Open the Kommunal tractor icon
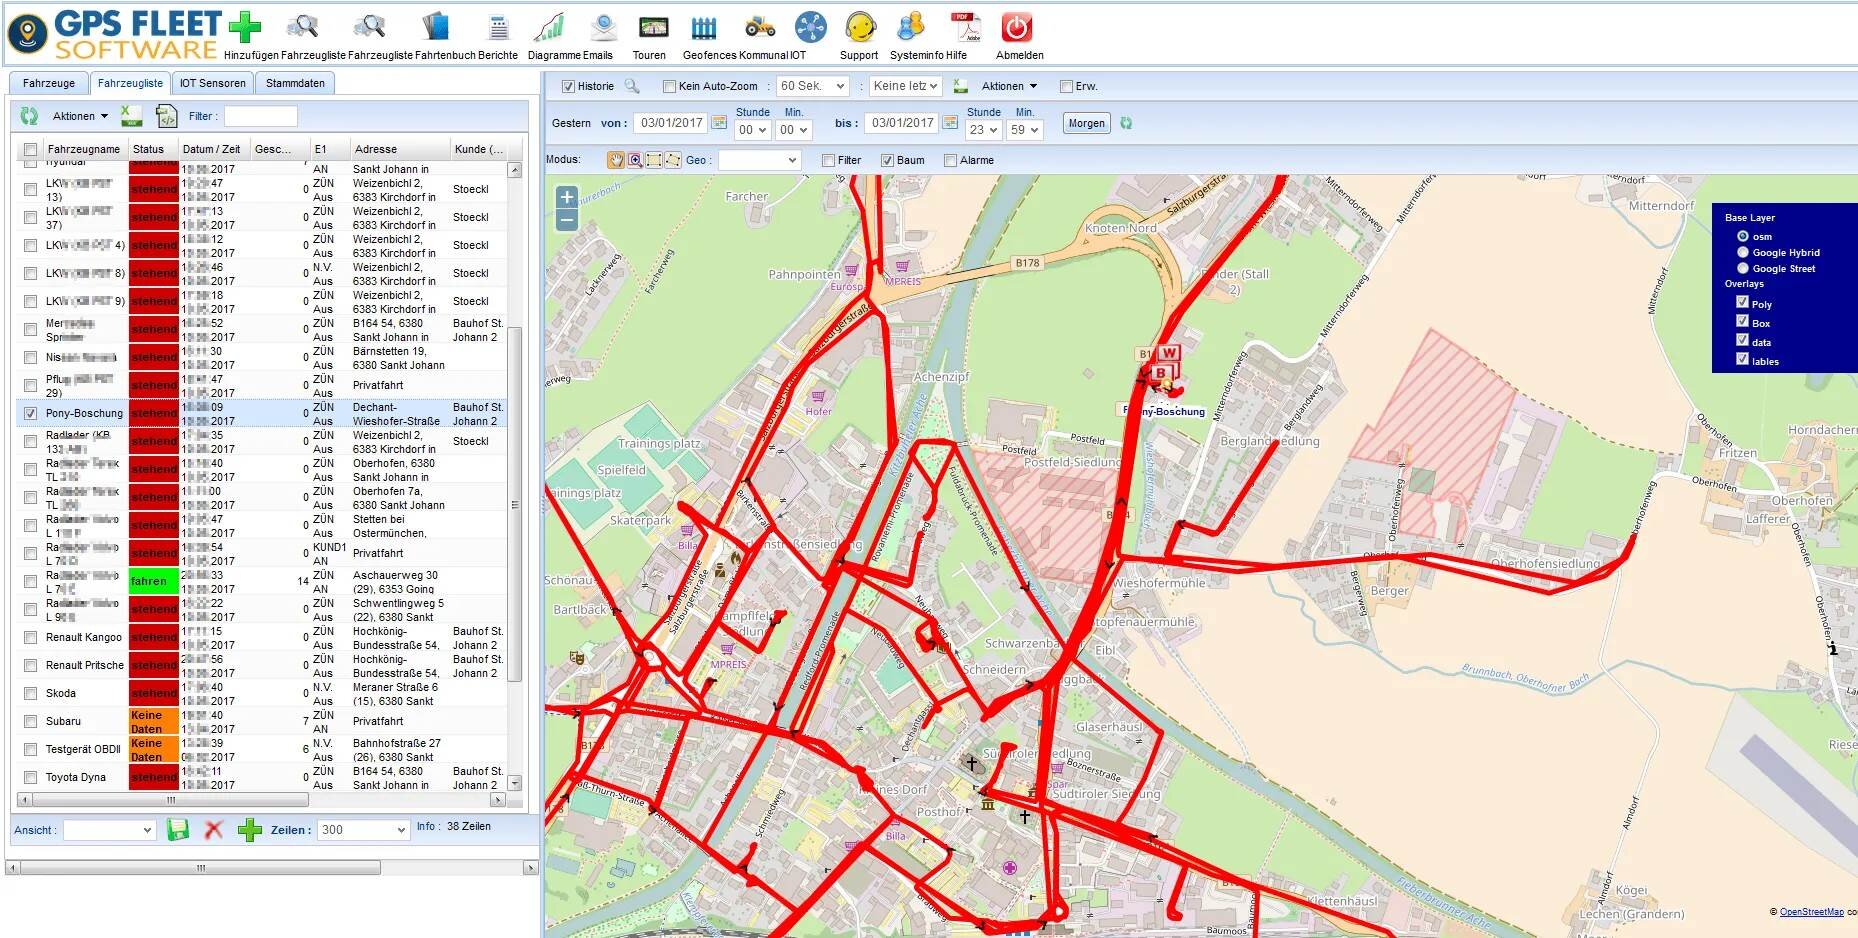 pos(760,27)
